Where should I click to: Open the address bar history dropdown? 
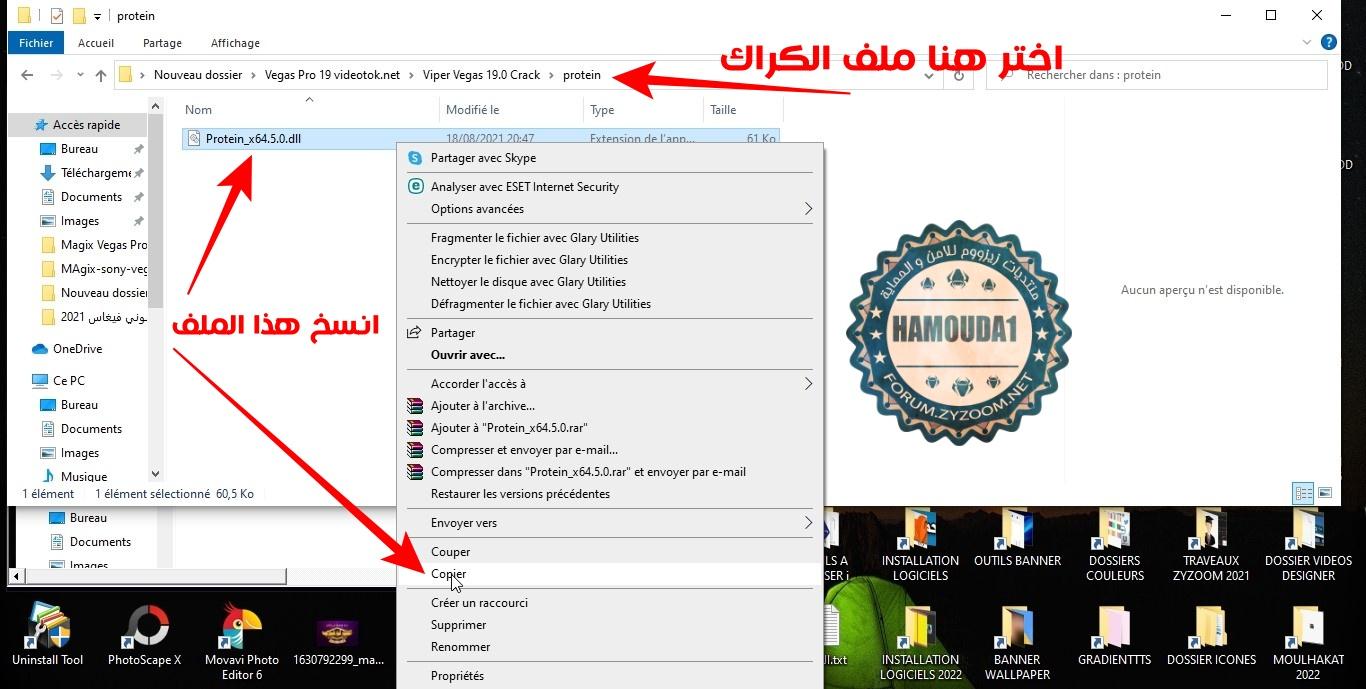click(x=929, y=75)
